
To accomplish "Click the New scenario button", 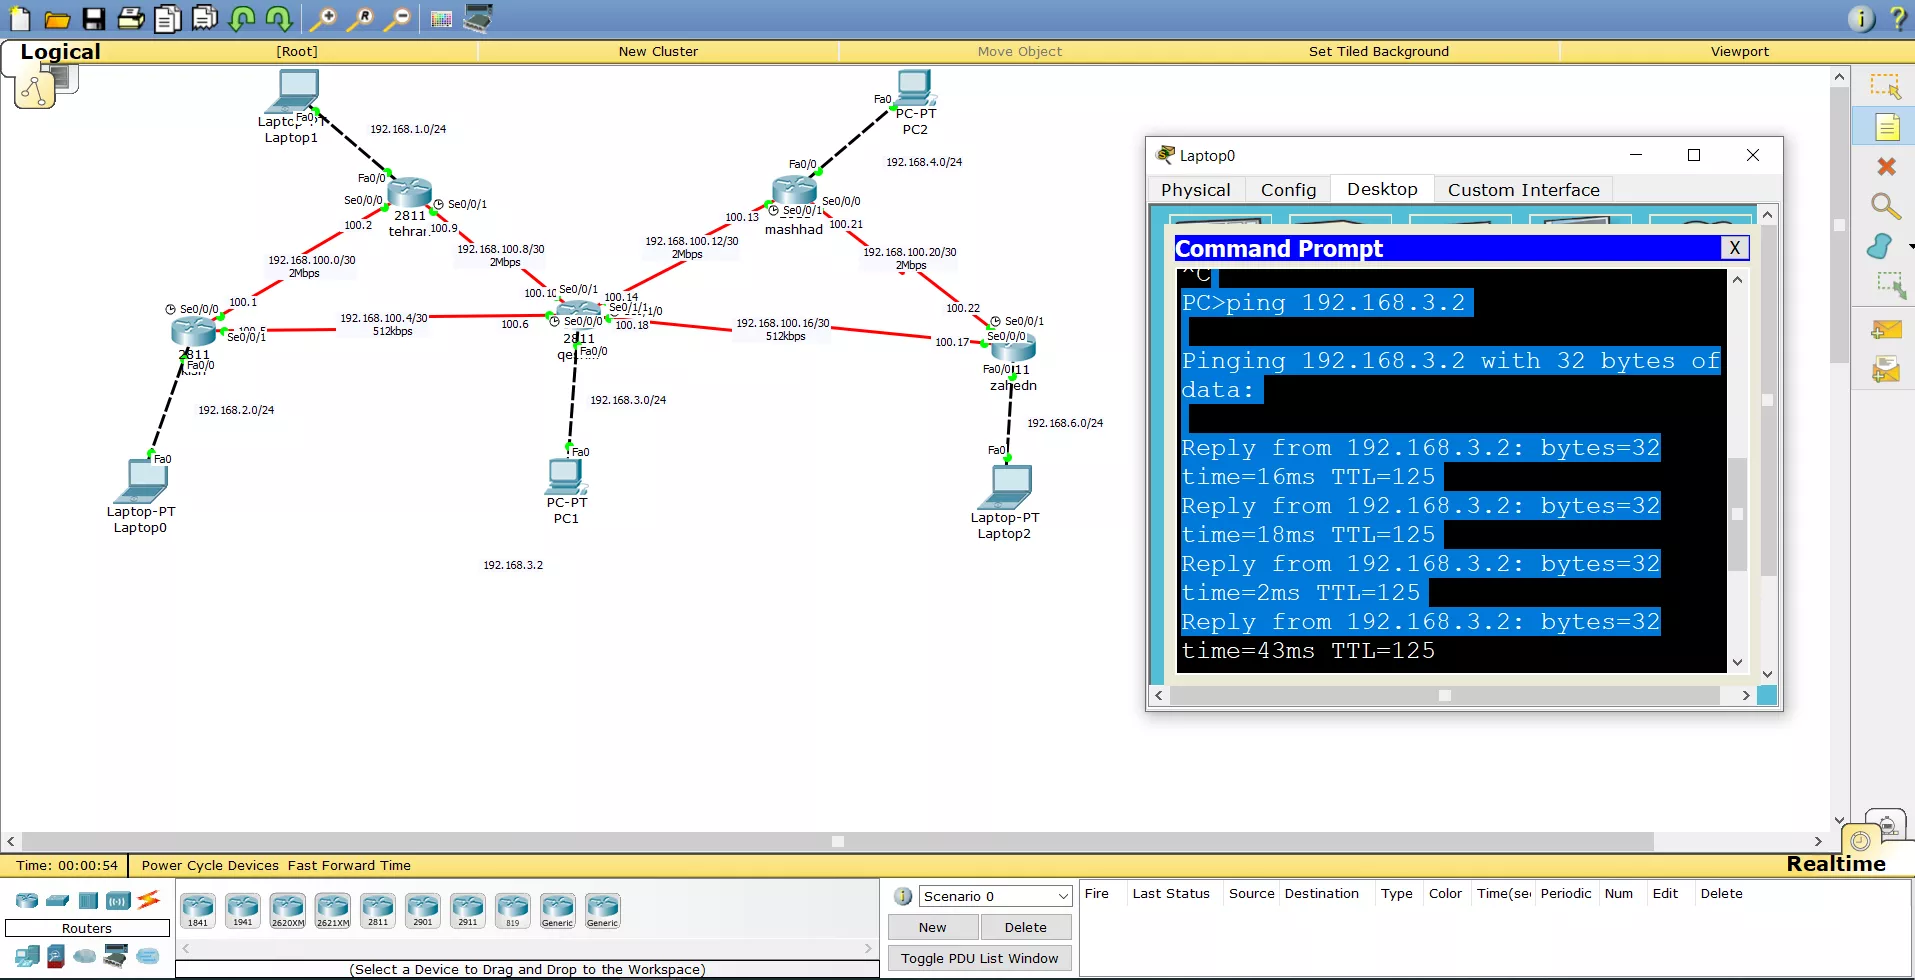I will coord(932,927).
